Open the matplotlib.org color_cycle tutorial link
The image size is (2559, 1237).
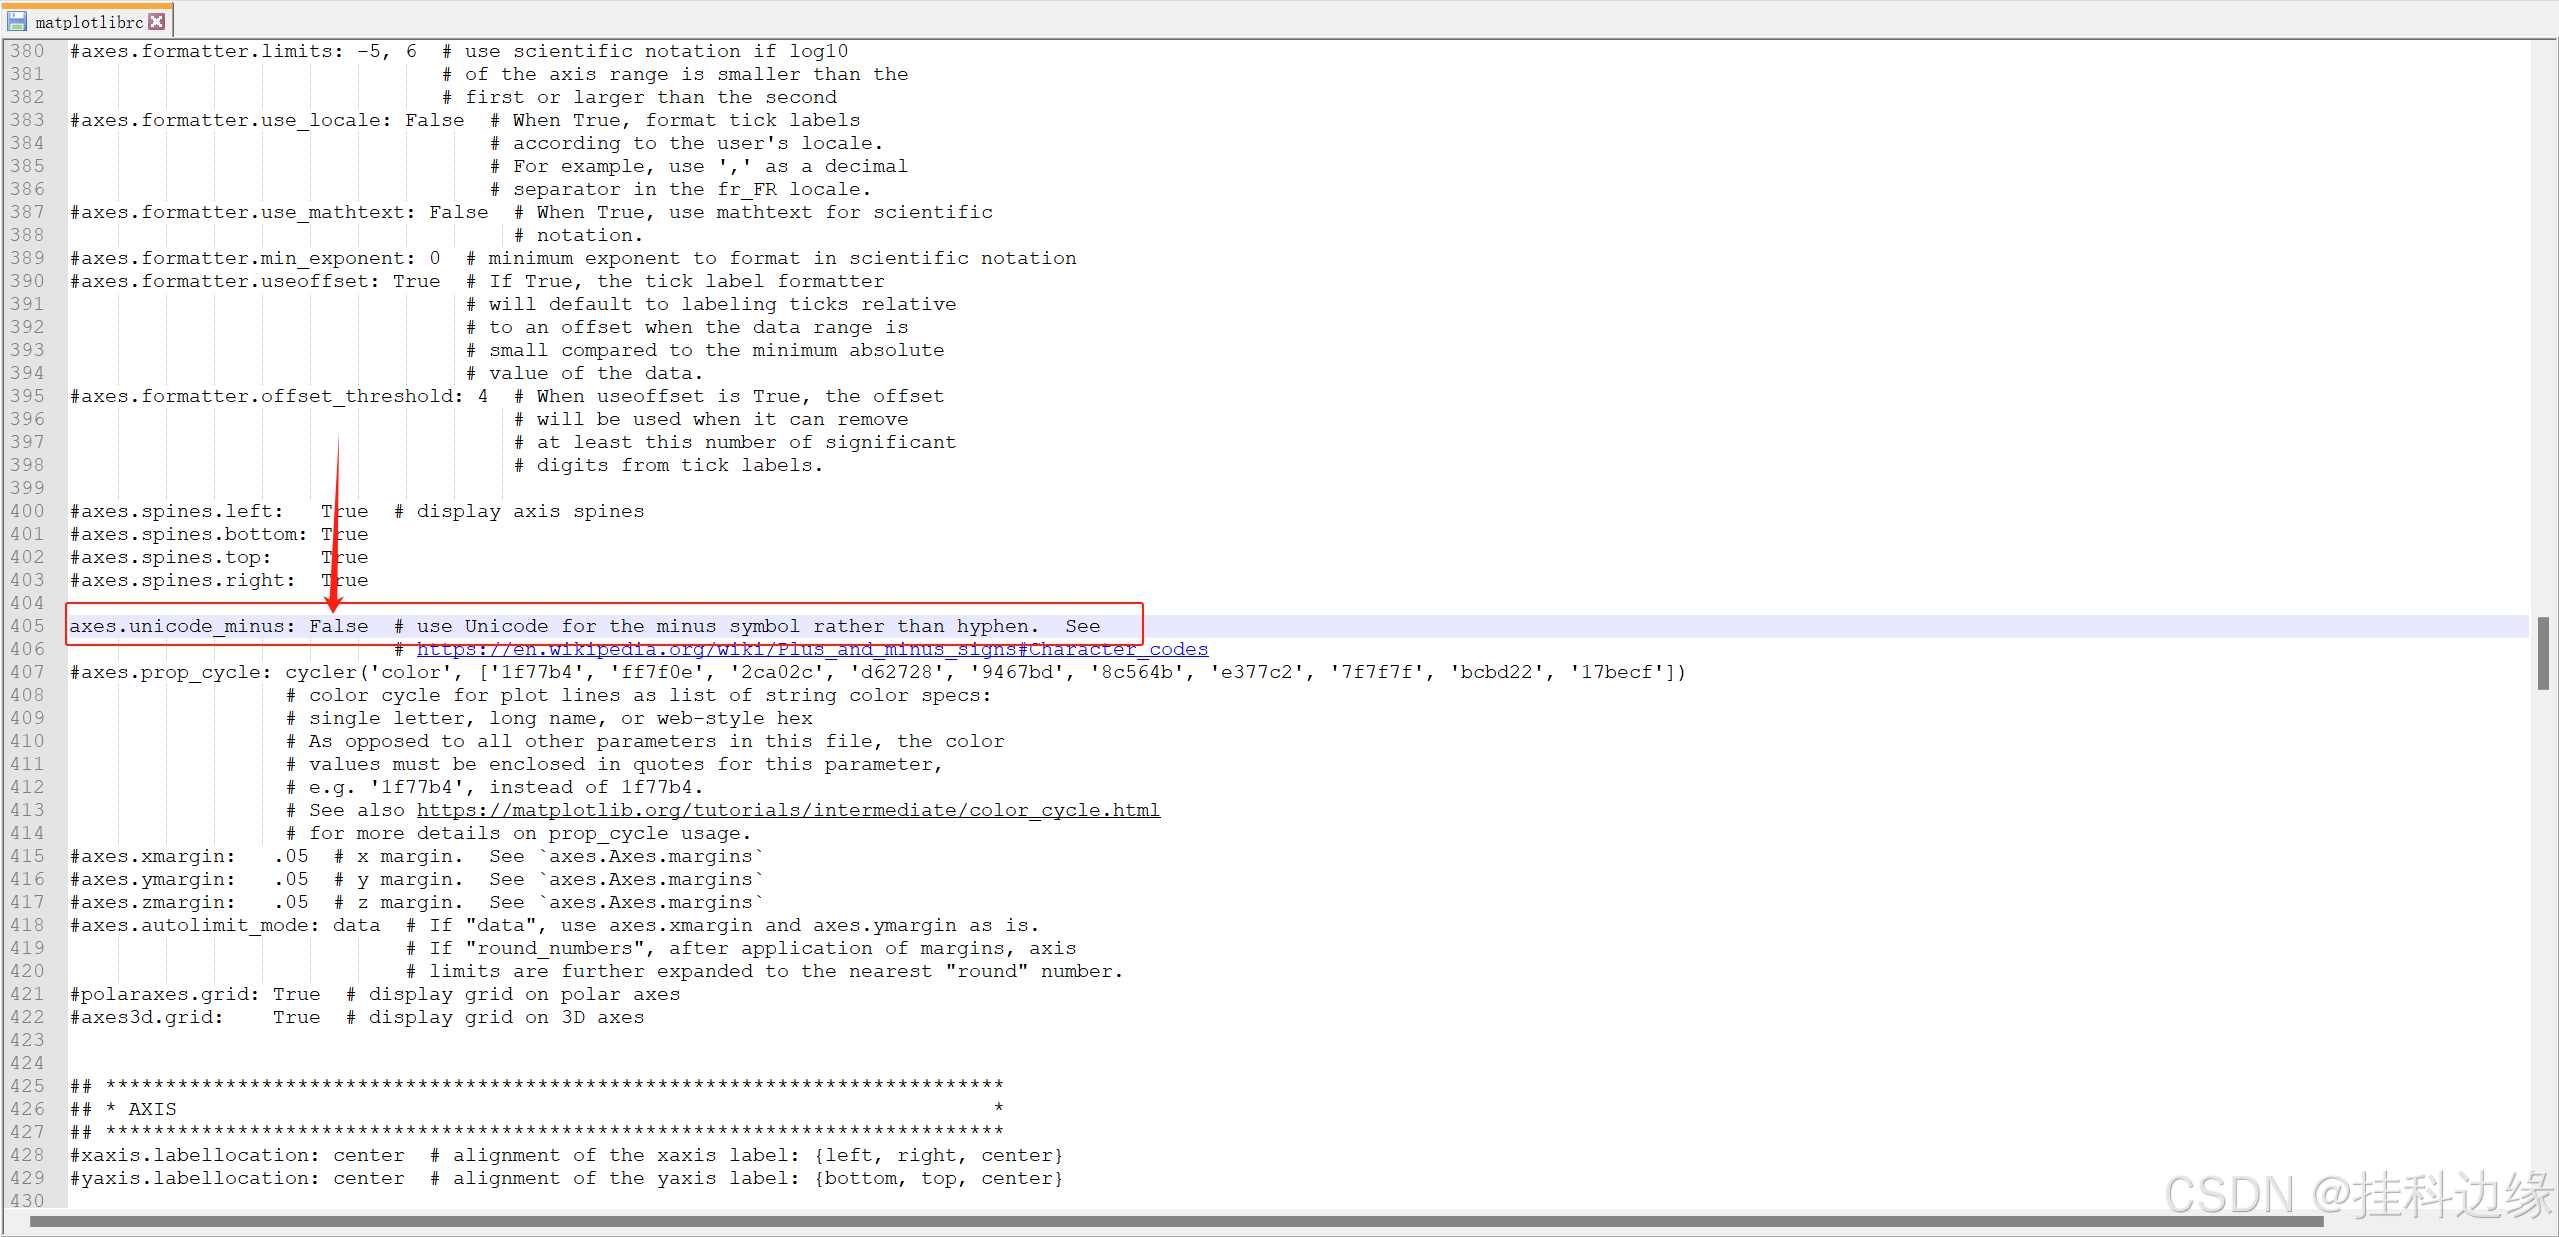pyautogui.click(x=788, y=810)
